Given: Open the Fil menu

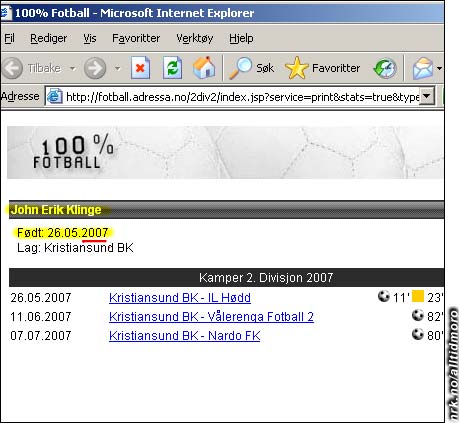Looking at the screenshot, I should click(9, 38).
